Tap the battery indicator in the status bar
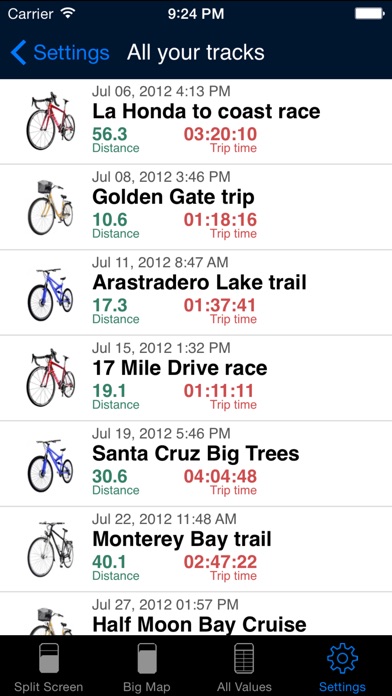This screenshot has height=696, width=392. coord(369,14)
